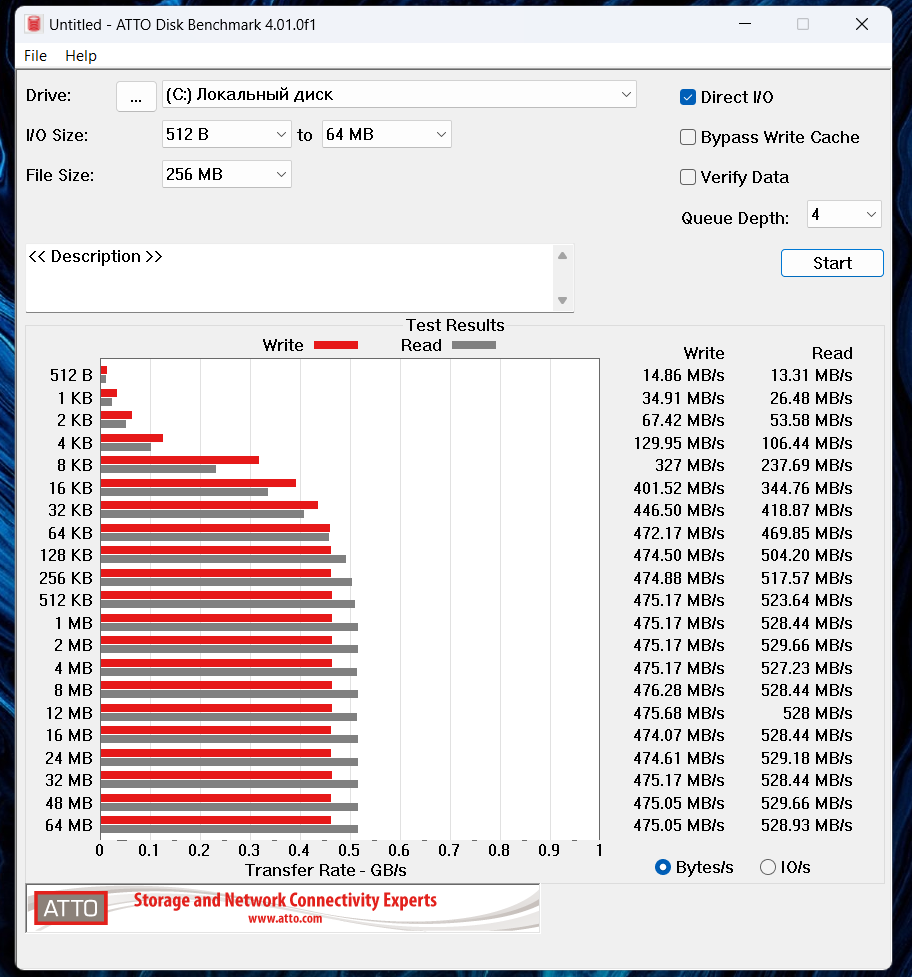
Task: Click the gray 128 KB read bar
Action: (223, 560)
